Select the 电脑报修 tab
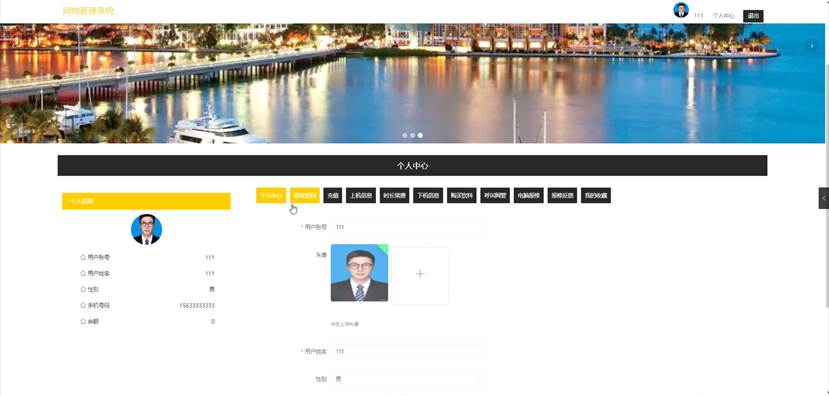 pos(529,196)
